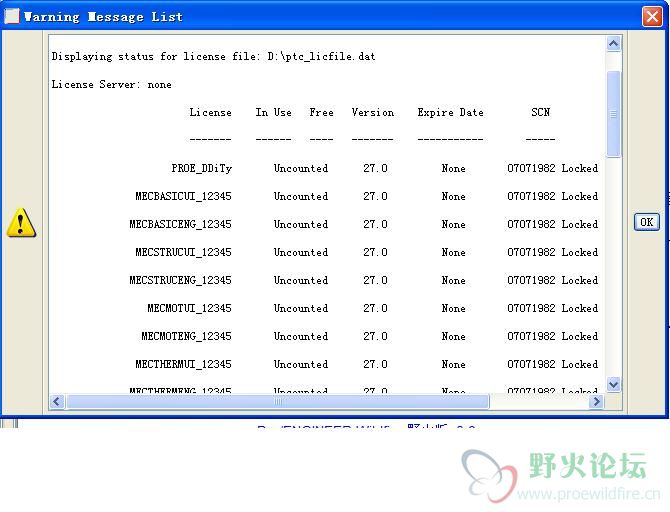Click the vertical scrollbar thumb

(x=614, y=114)
